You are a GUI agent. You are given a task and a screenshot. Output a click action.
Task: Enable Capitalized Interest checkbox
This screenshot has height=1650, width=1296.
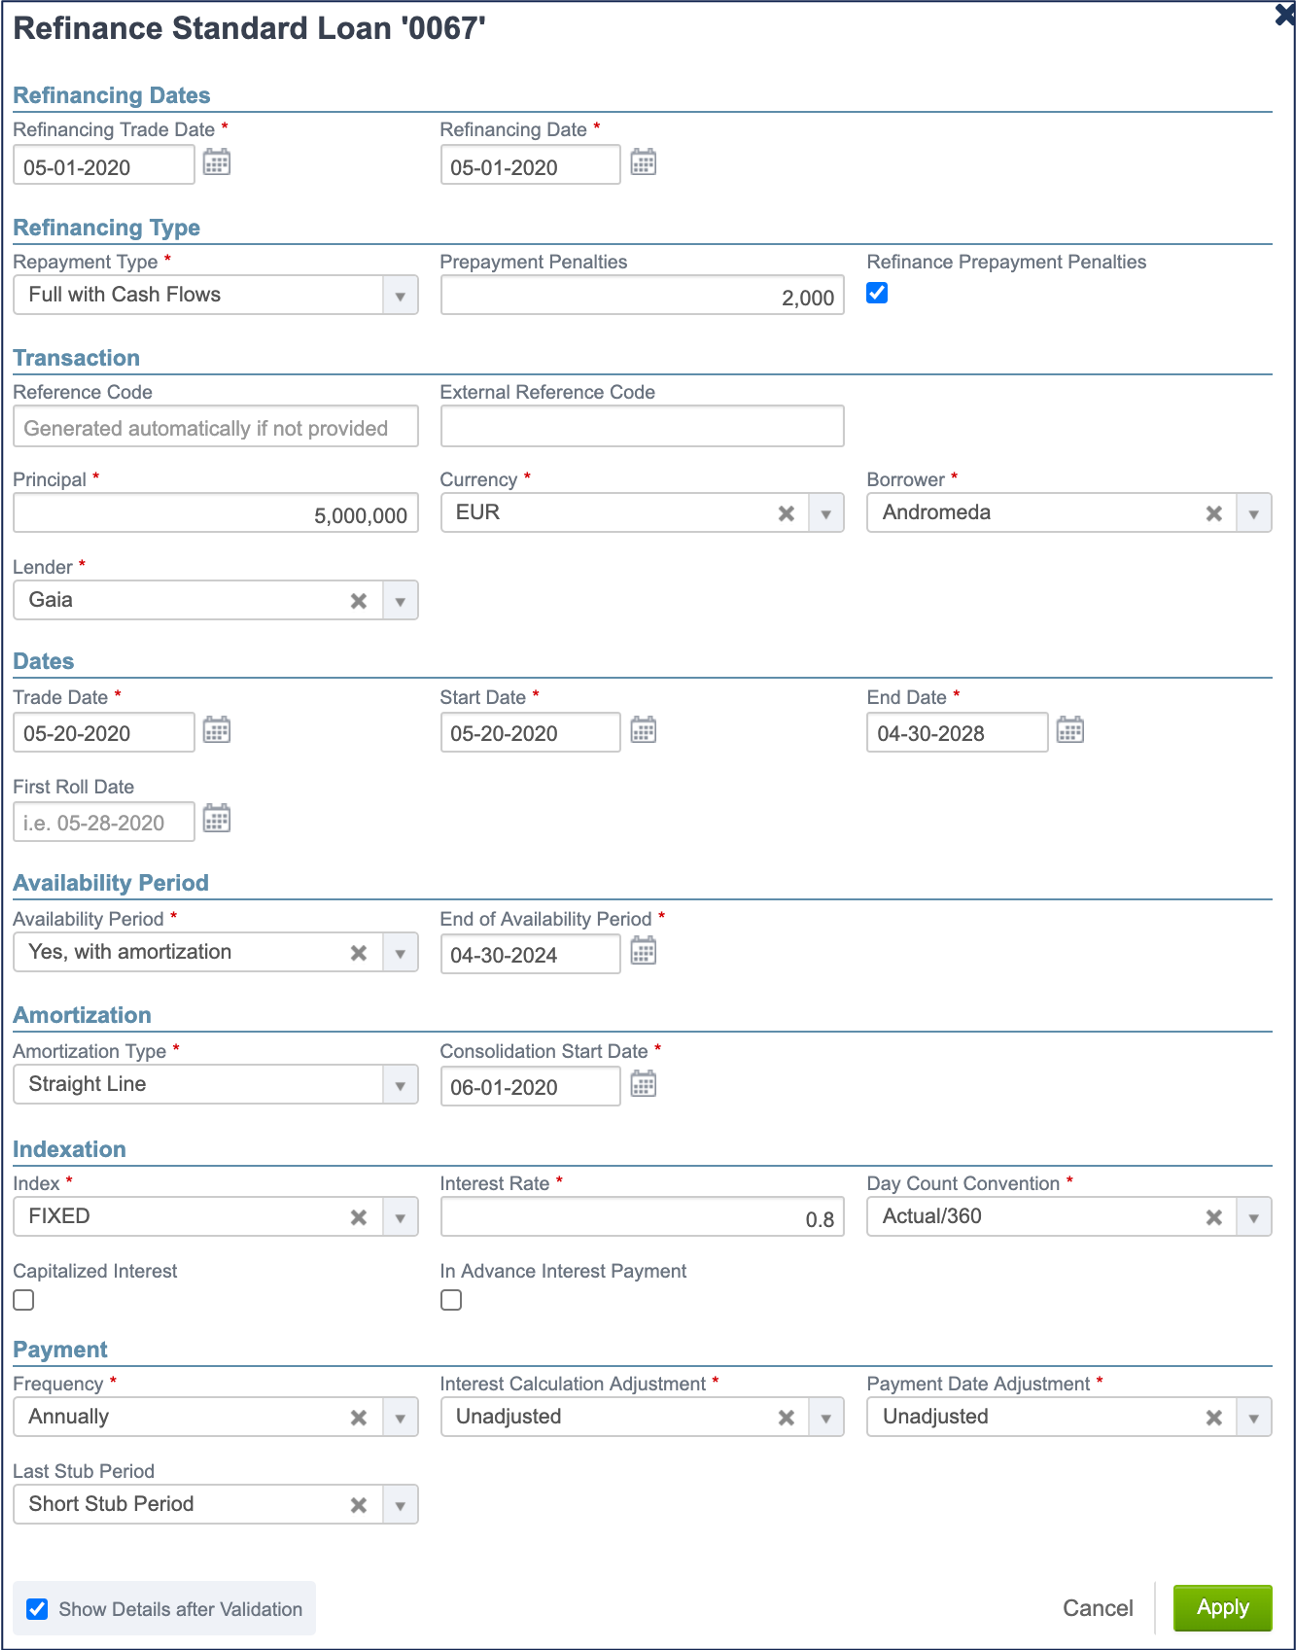click(24, 1300)
